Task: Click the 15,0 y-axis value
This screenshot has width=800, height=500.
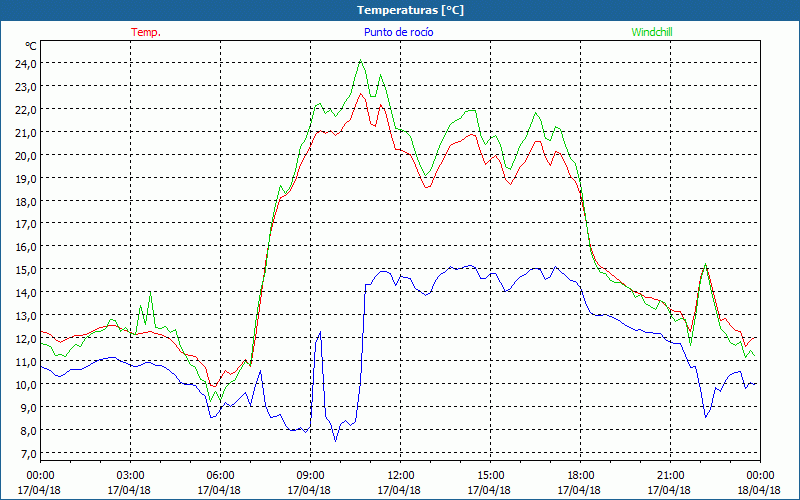Action: coord(26,270)
